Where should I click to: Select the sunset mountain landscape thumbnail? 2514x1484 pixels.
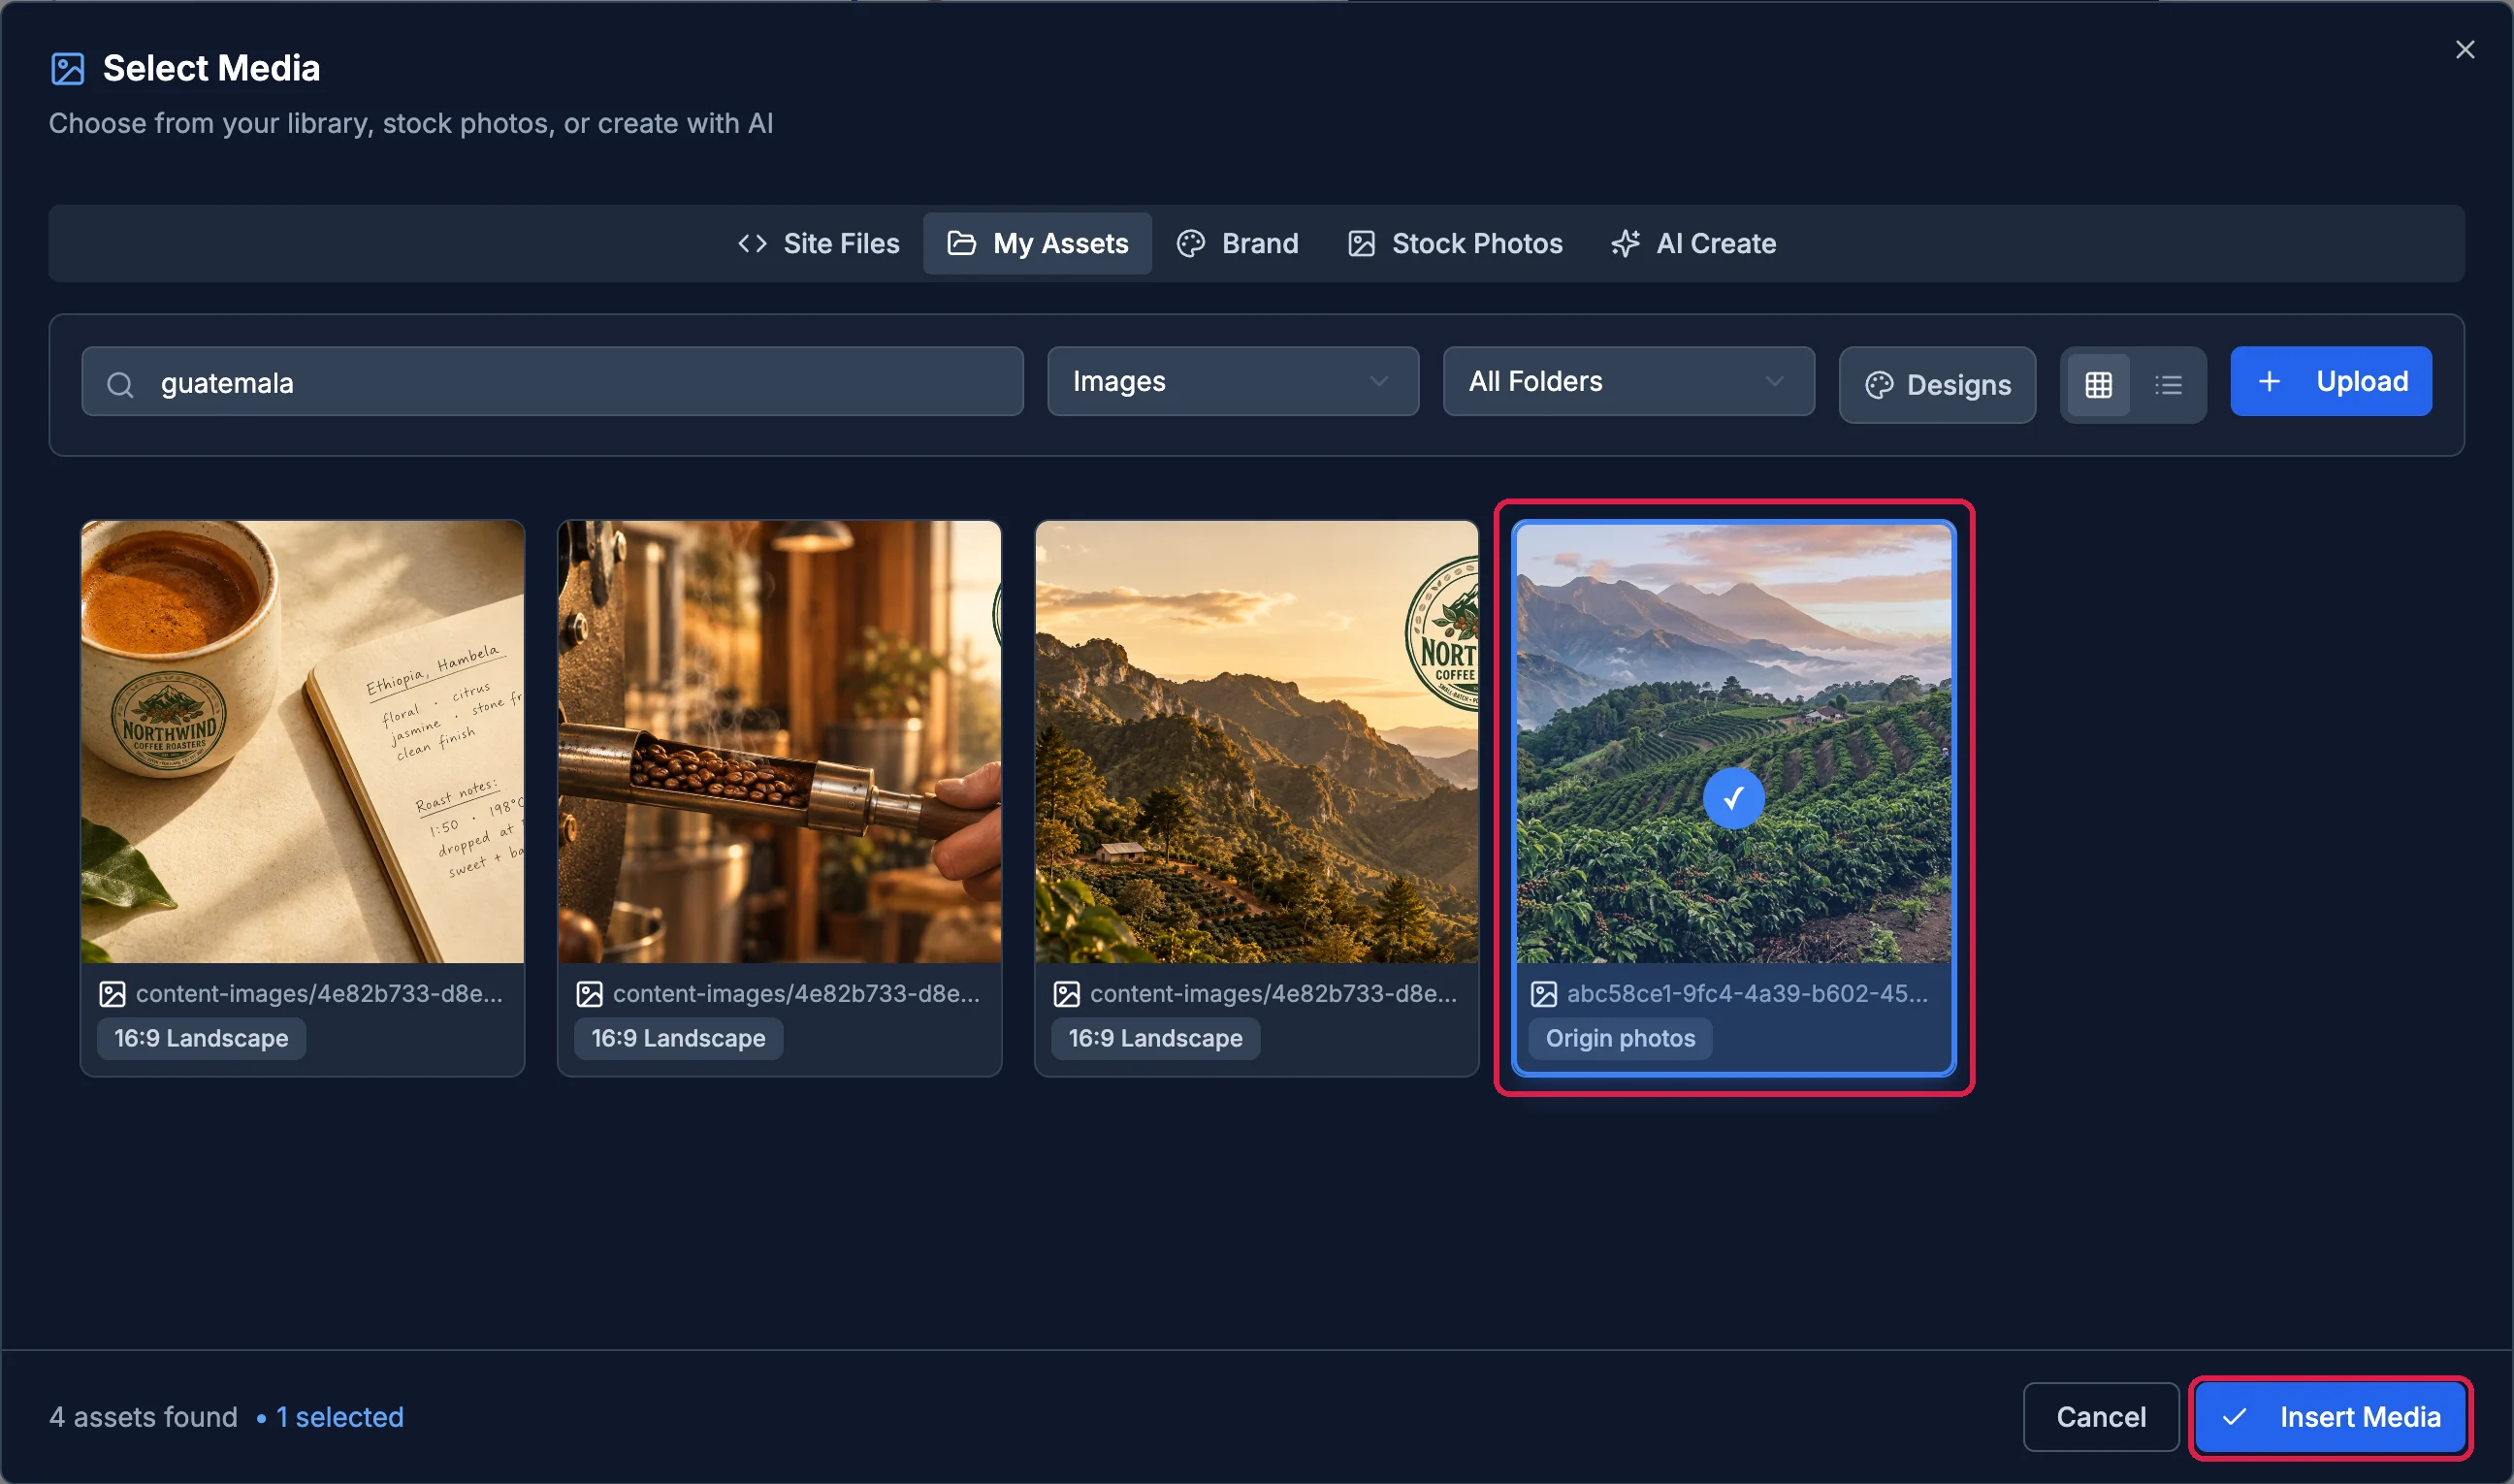(1256, 741)
